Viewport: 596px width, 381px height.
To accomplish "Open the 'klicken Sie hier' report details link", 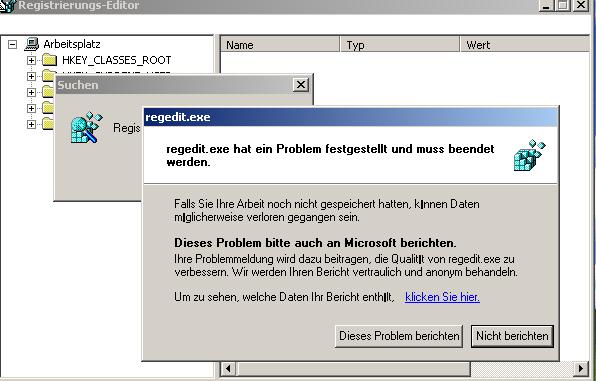I will pos(442,297).
